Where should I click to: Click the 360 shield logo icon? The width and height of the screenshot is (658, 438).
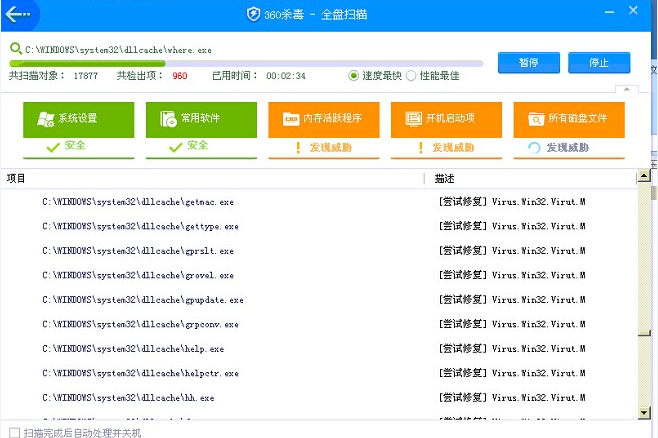(x=253, y=15)
